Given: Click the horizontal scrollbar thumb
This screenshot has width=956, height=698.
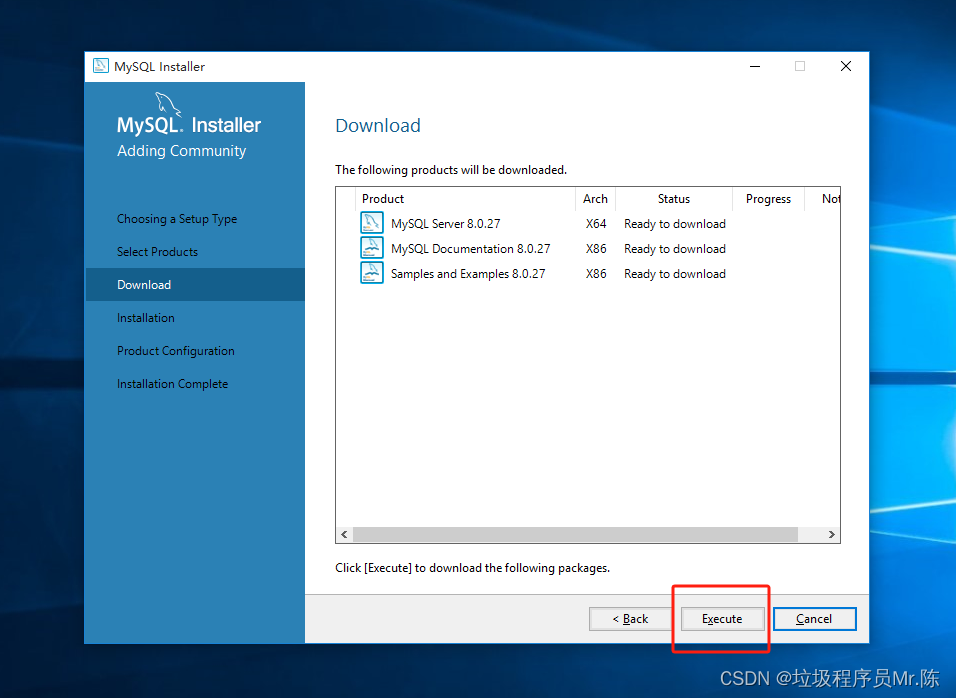Looking at the screenshot, I should click(x=576, y=535).
